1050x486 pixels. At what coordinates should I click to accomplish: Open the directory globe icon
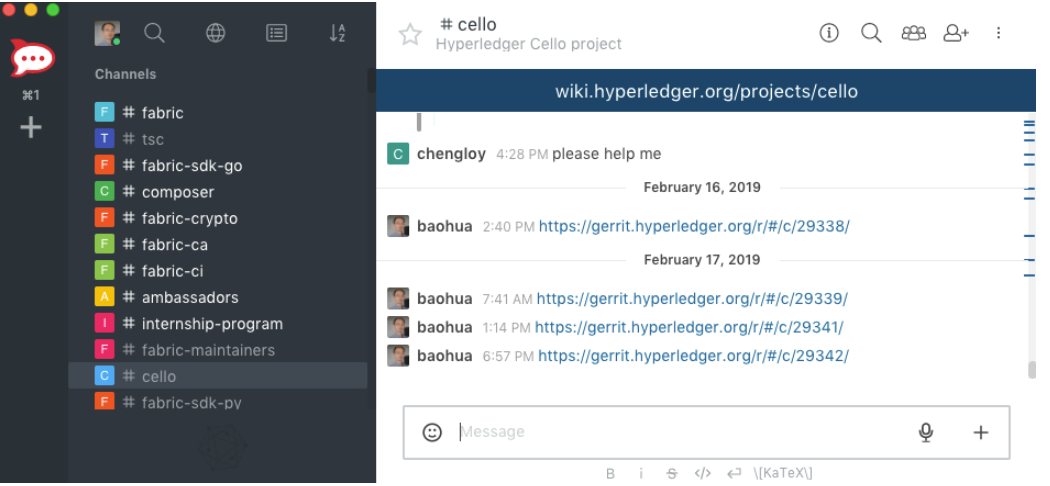point(215,33)
